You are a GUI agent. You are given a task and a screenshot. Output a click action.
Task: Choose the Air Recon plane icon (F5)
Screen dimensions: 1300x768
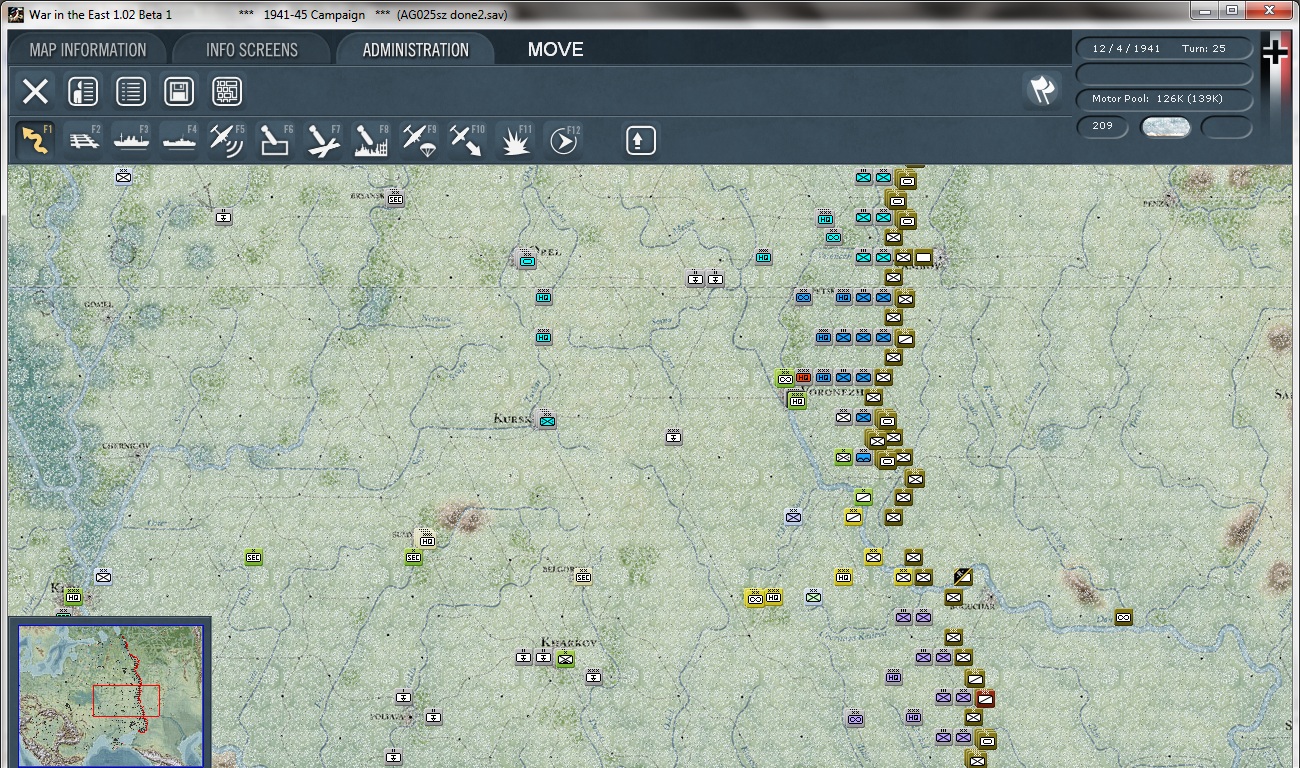pyautogui.click(x=227, y=140)
